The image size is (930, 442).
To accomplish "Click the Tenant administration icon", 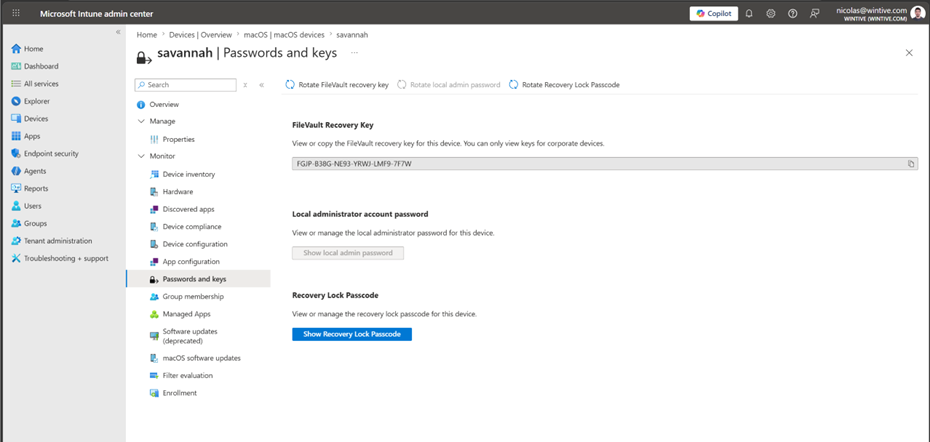I will (16, 241).
